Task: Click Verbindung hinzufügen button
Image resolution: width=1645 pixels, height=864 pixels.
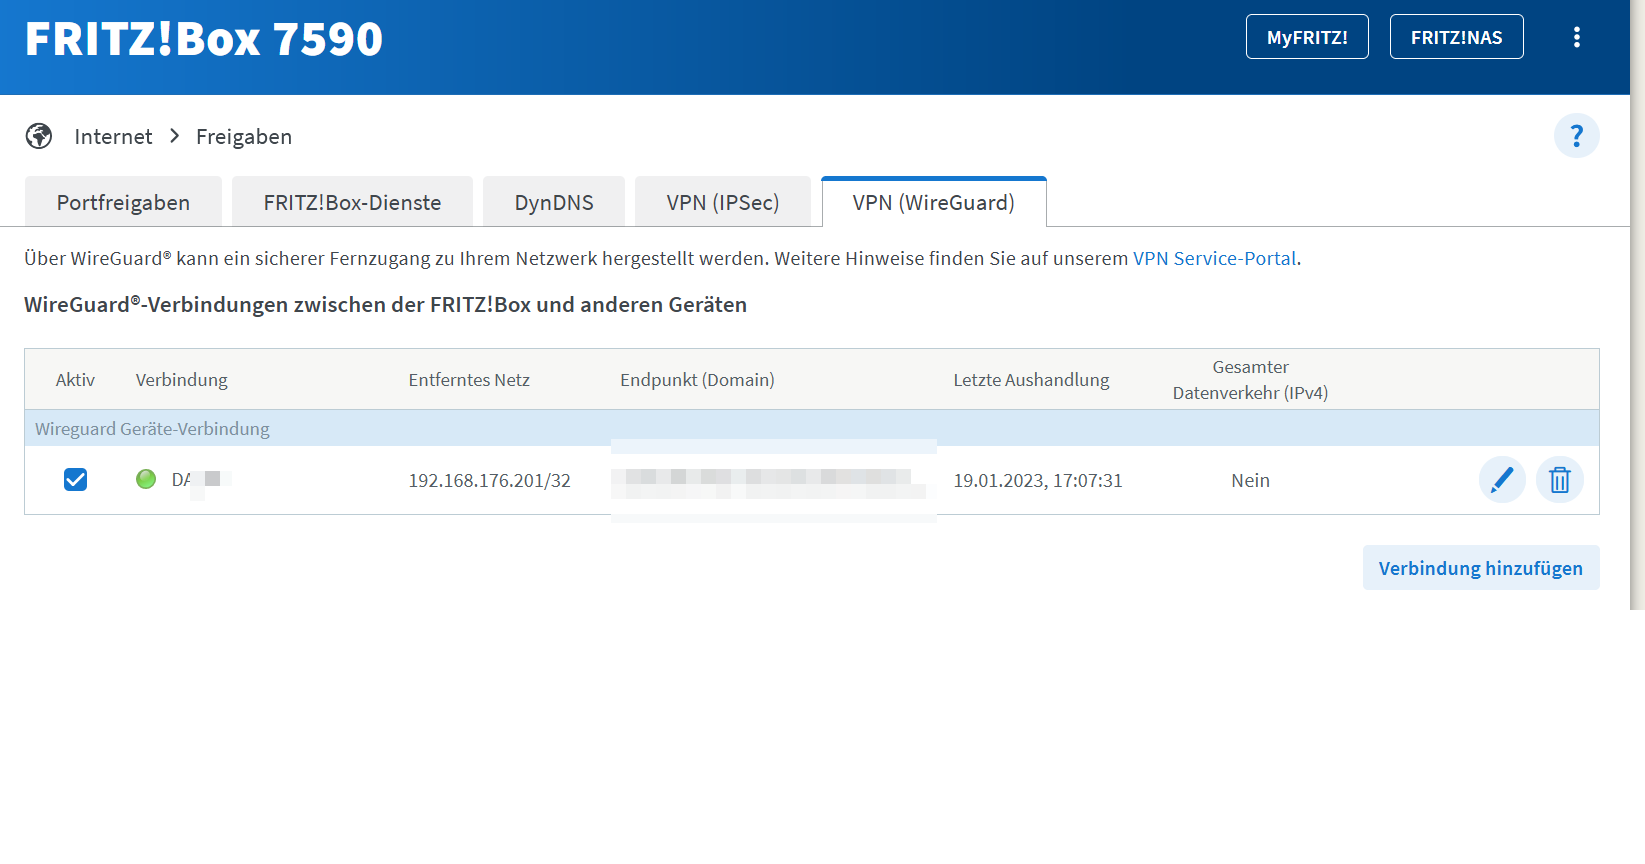Action: tap(1480, 568)
